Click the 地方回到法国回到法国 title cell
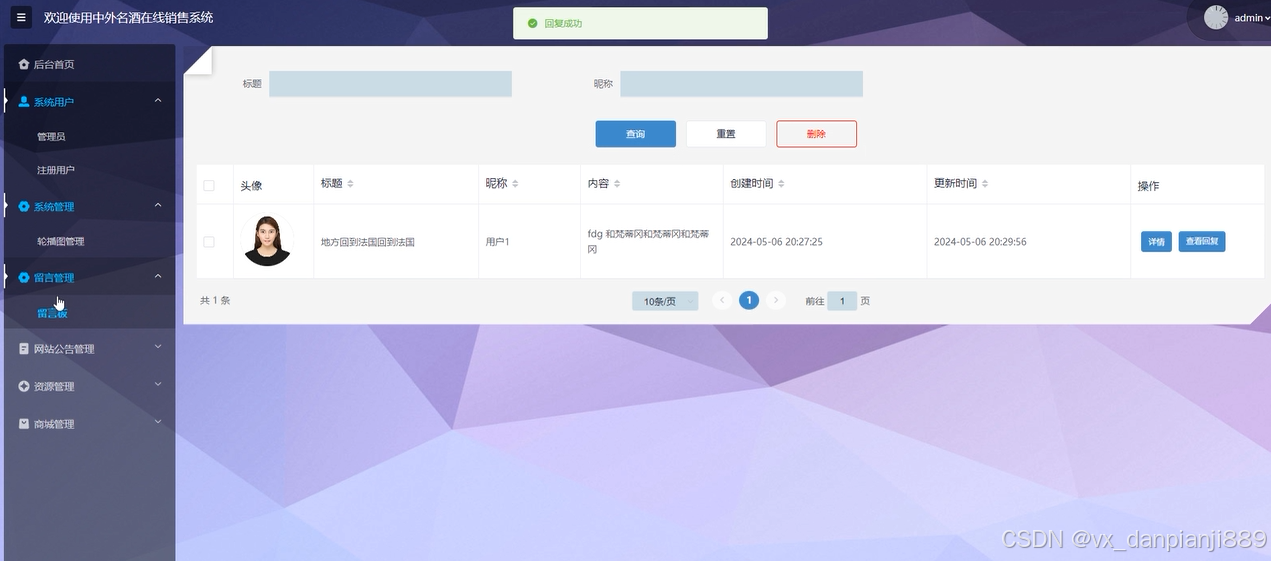This screenshot has height=561, width=1271. pos(367,242)
